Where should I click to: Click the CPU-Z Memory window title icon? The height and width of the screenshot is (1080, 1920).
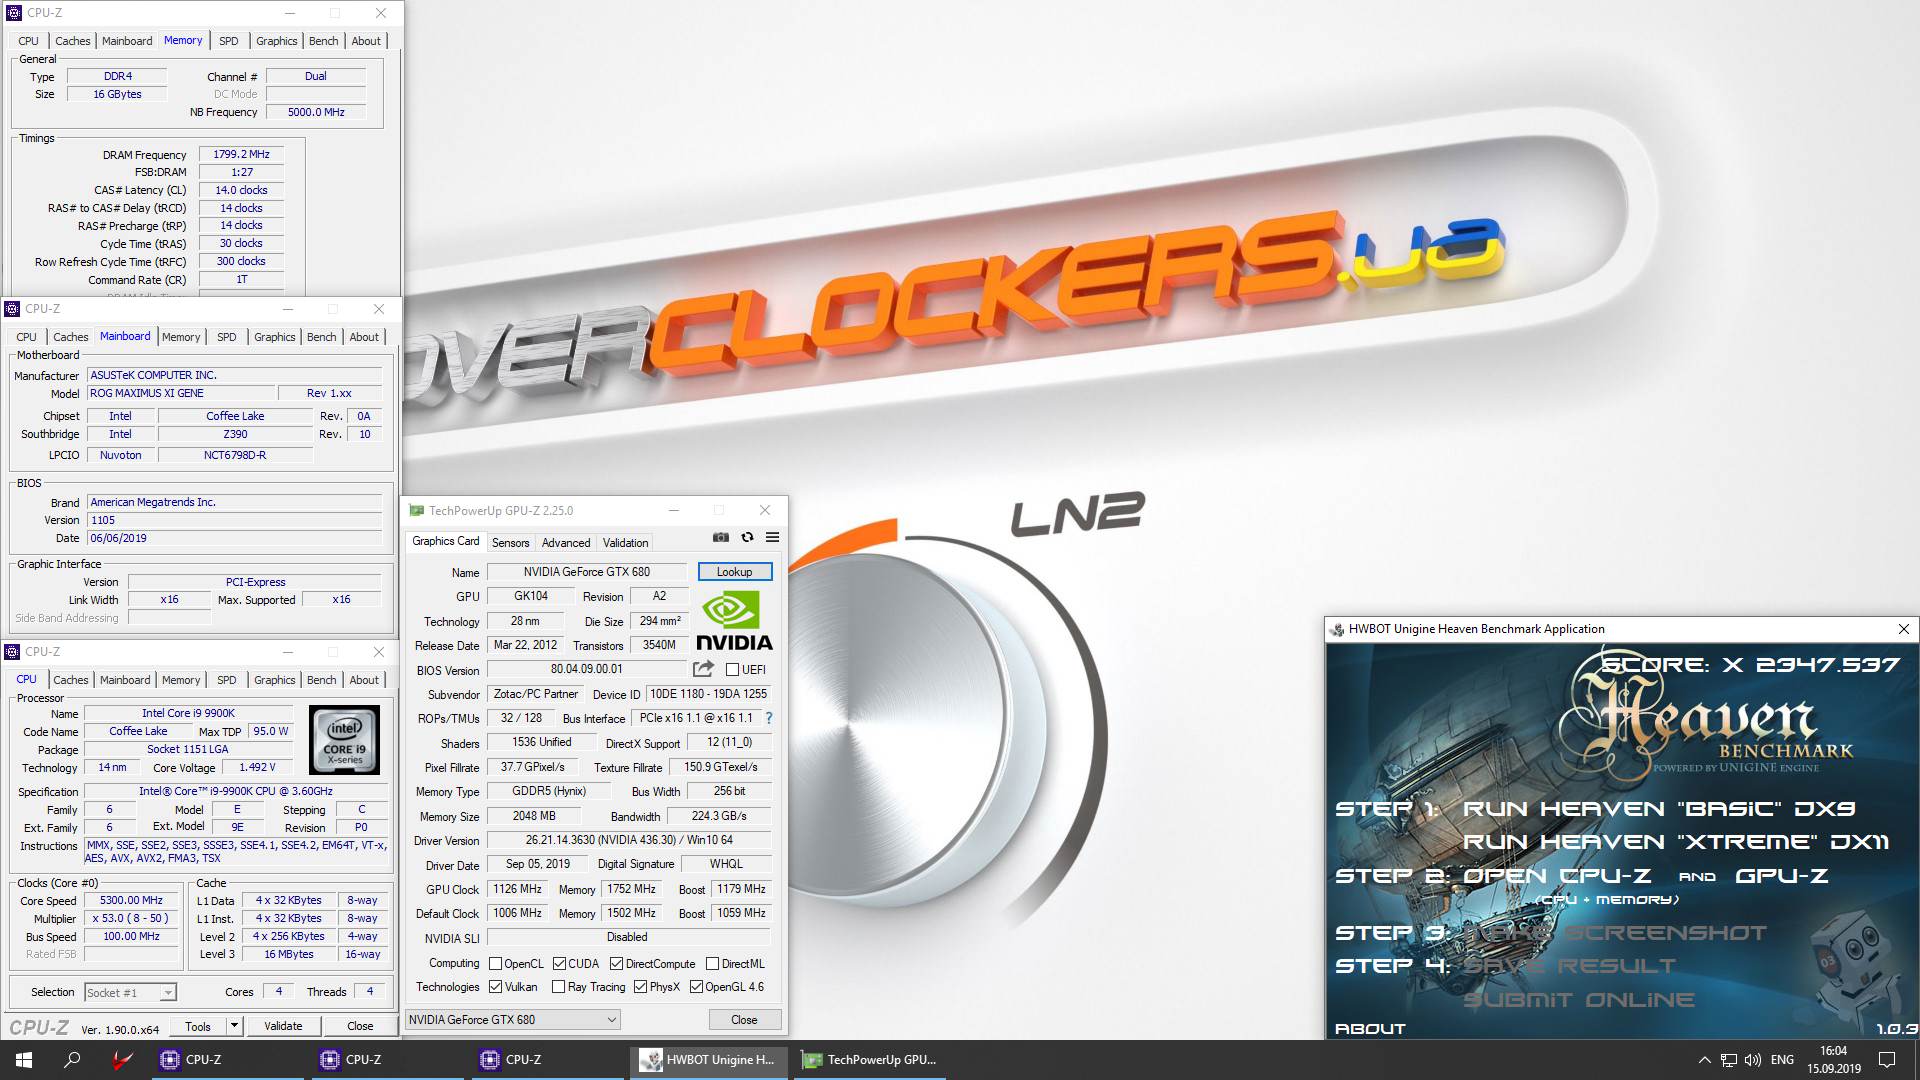14,13
